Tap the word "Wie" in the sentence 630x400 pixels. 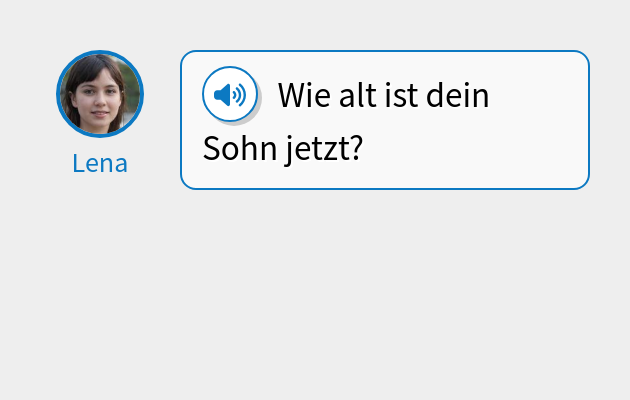pos(304,96)
